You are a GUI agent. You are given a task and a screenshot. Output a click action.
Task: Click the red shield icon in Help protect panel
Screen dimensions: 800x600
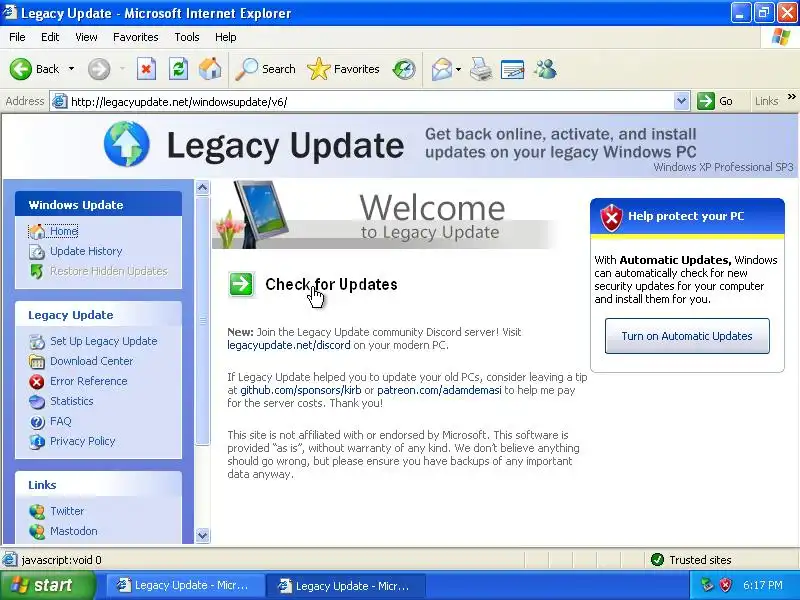pyautogui.click(x=611, y=217)
